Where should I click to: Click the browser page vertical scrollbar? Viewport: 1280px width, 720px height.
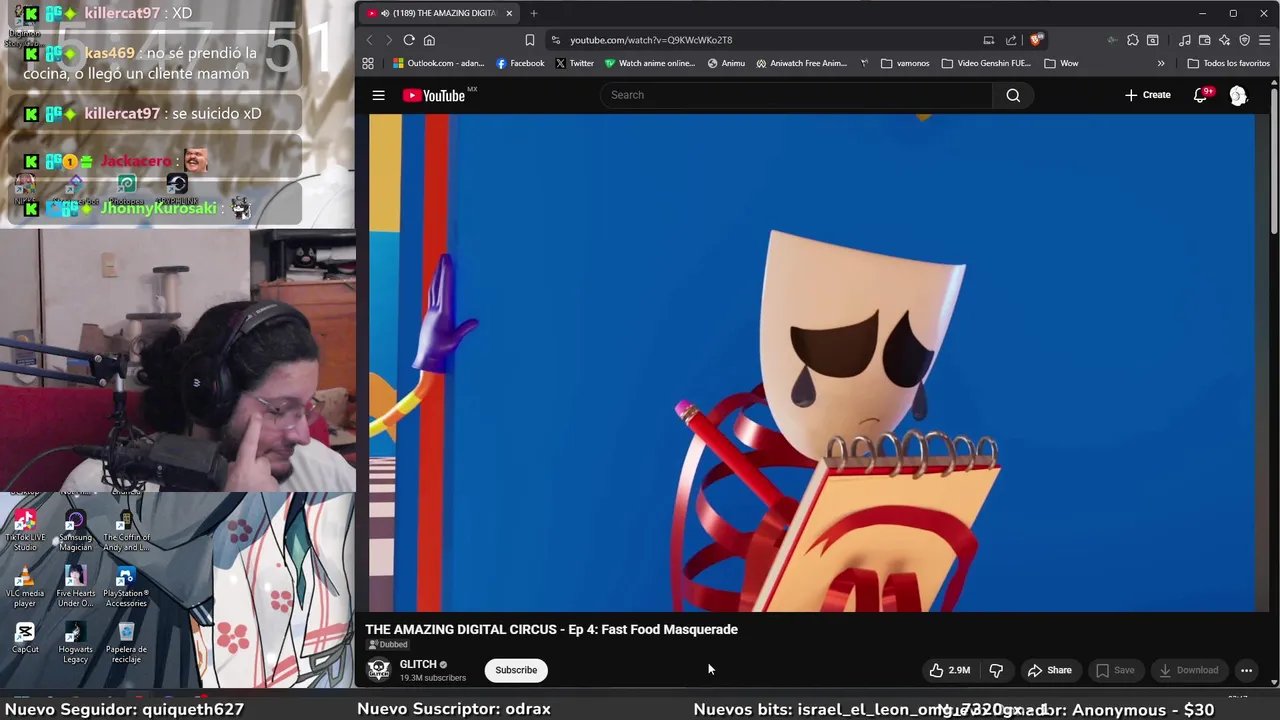coord(1274,162)
